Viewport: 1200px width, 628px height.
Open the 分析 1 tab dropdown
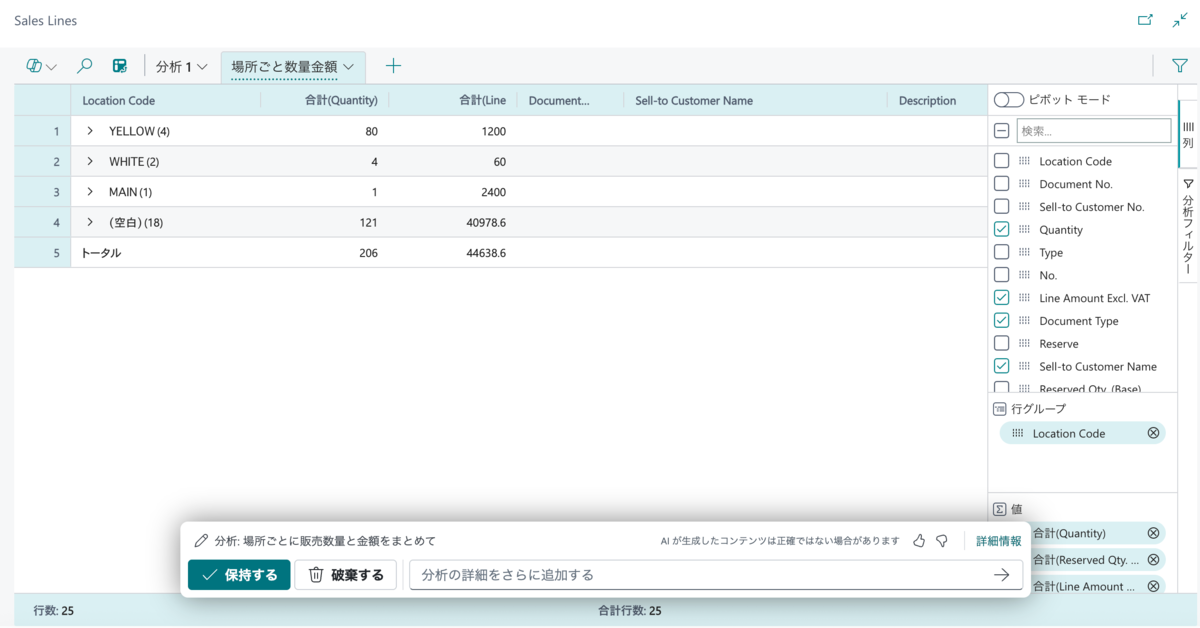202,67
